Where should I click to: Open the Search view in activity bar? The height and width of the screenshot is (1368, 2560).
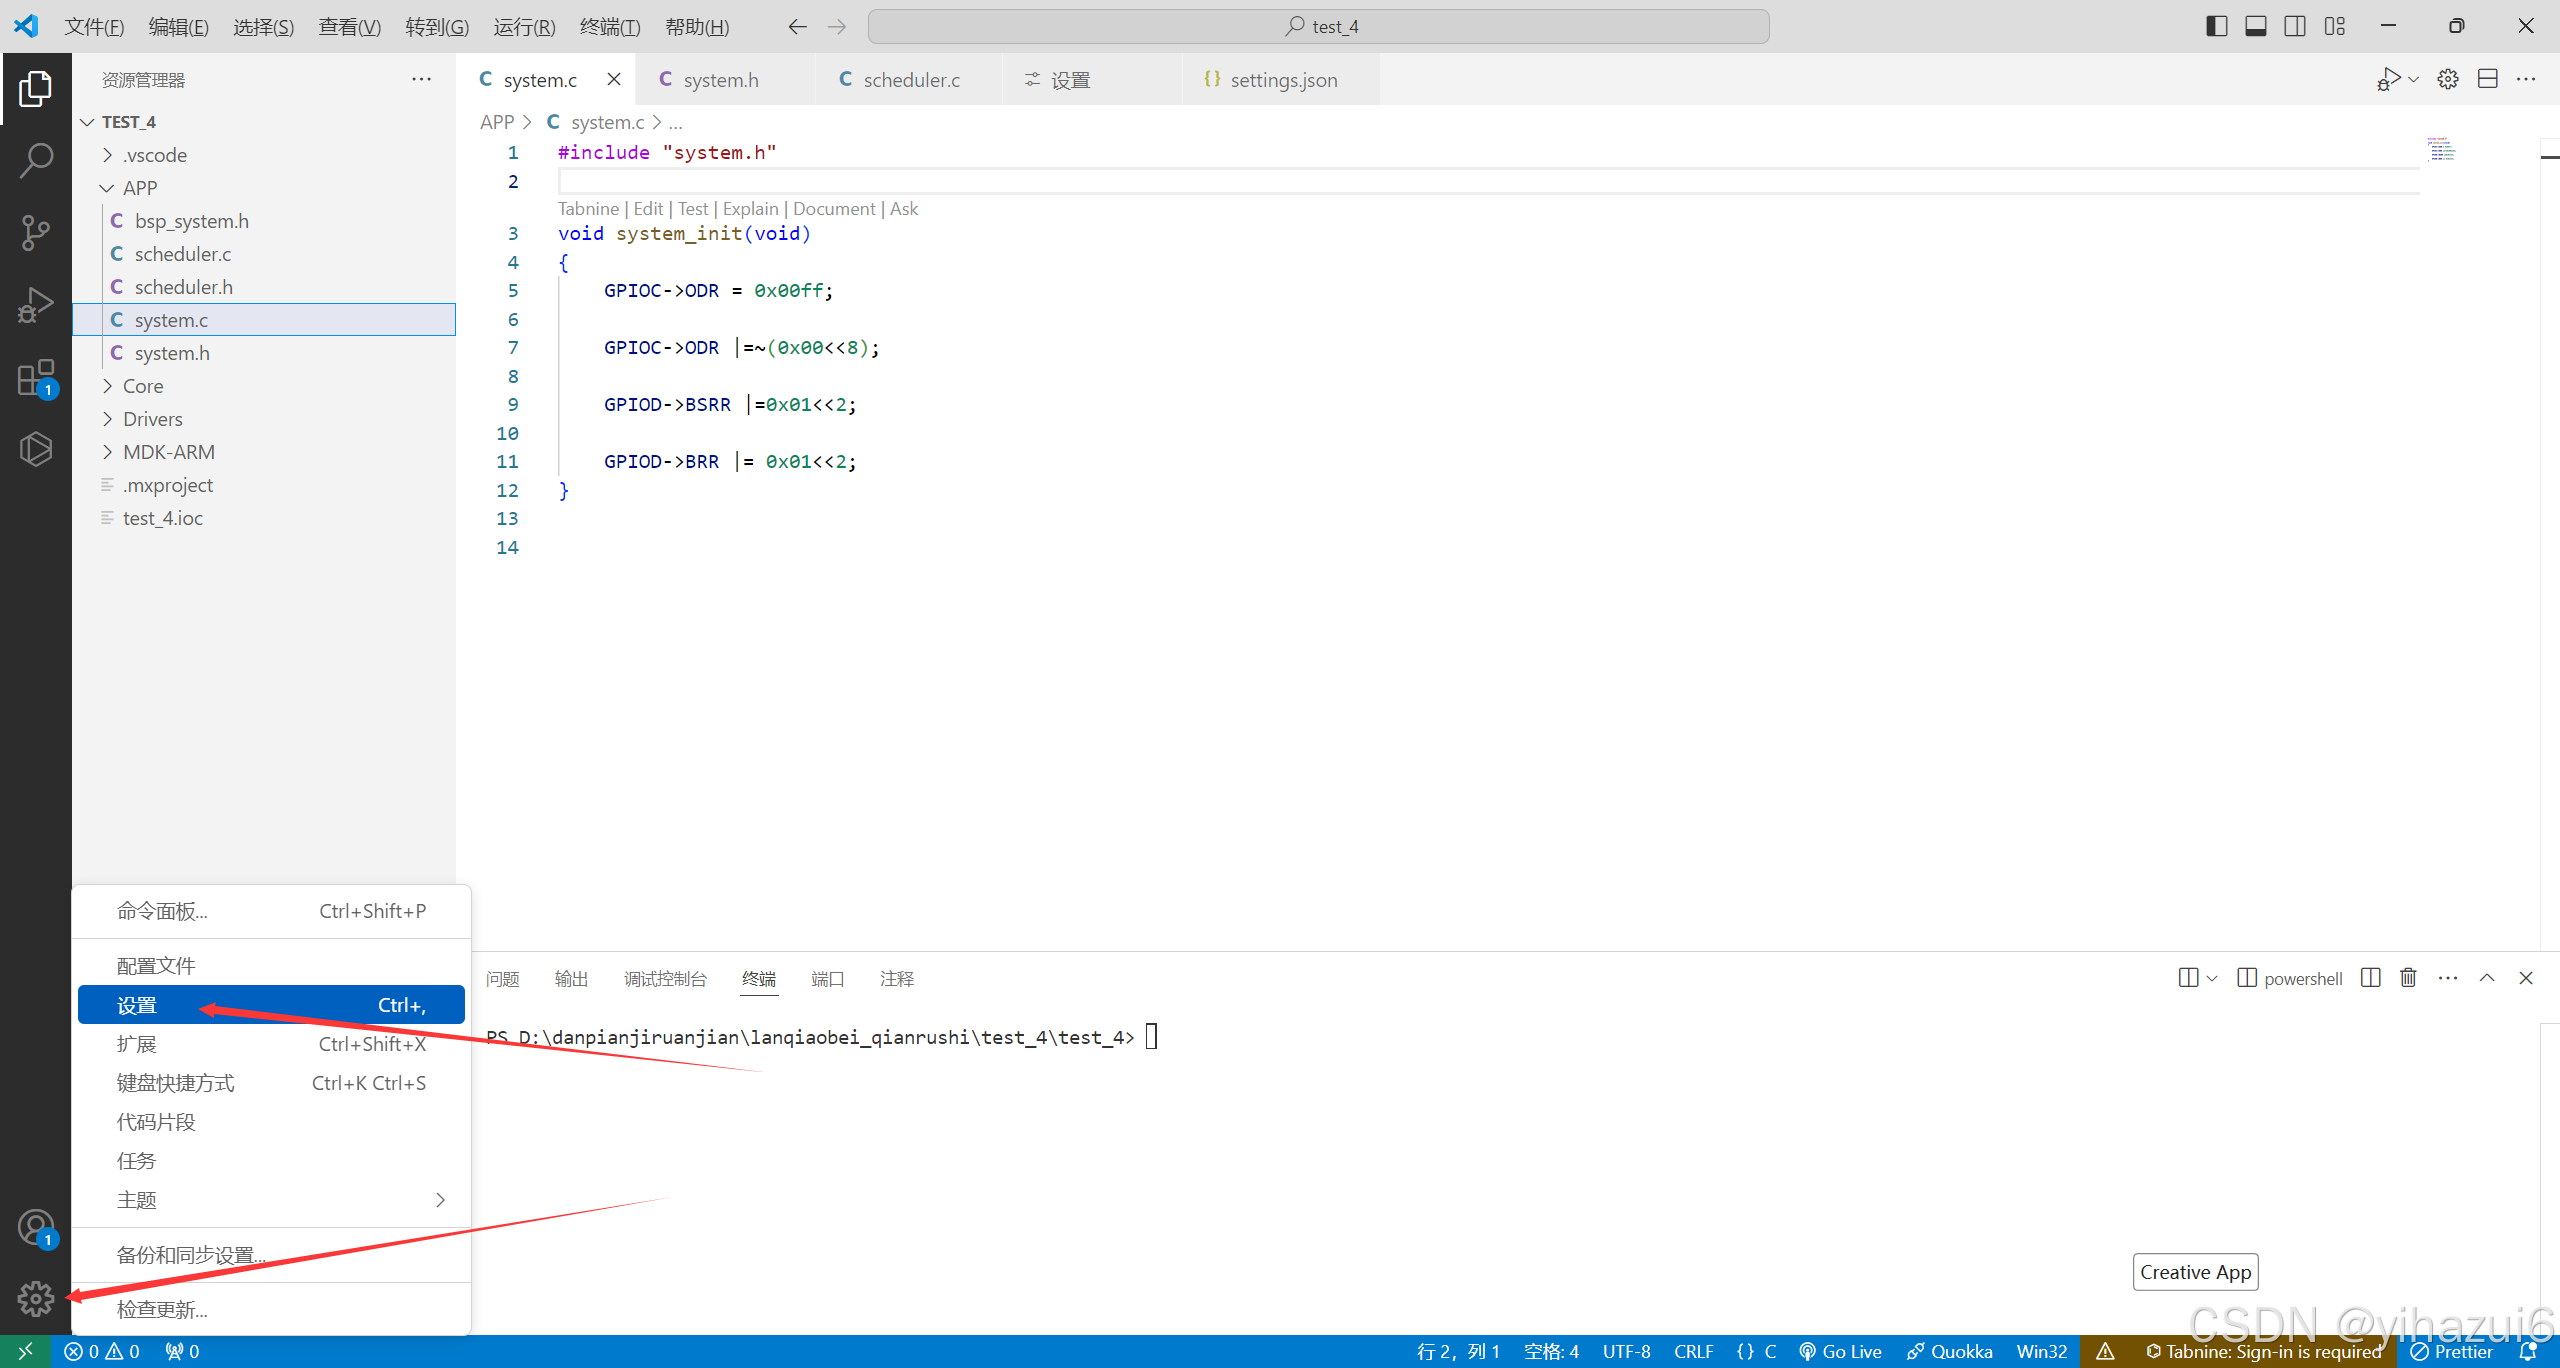tap(36, 160)
